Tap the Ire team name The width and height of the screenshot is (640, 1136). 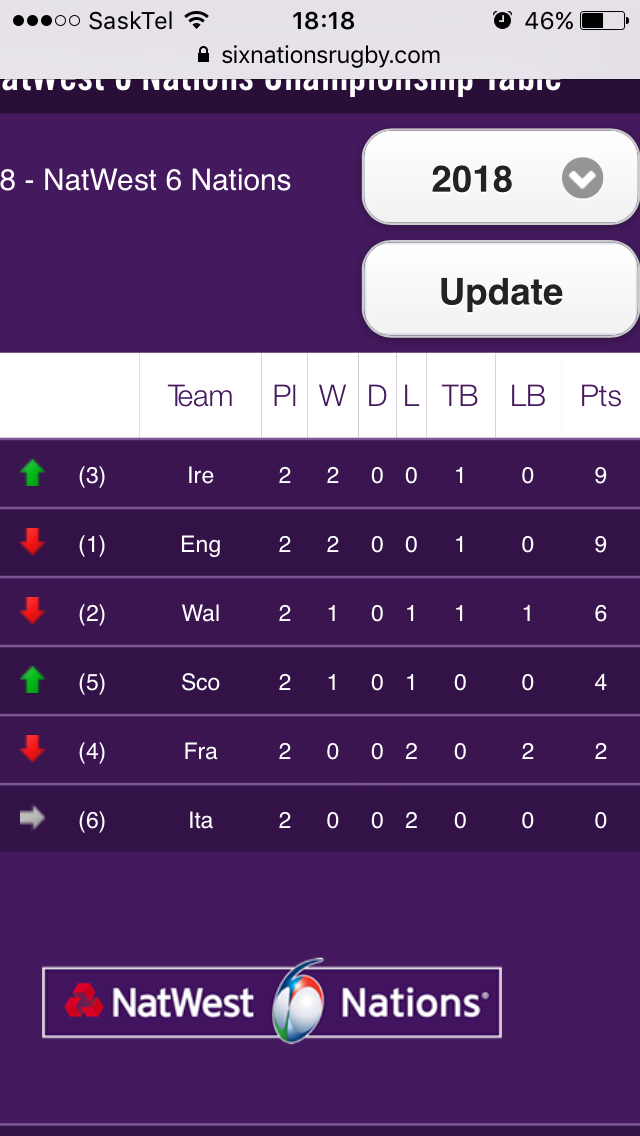point(200,475)
